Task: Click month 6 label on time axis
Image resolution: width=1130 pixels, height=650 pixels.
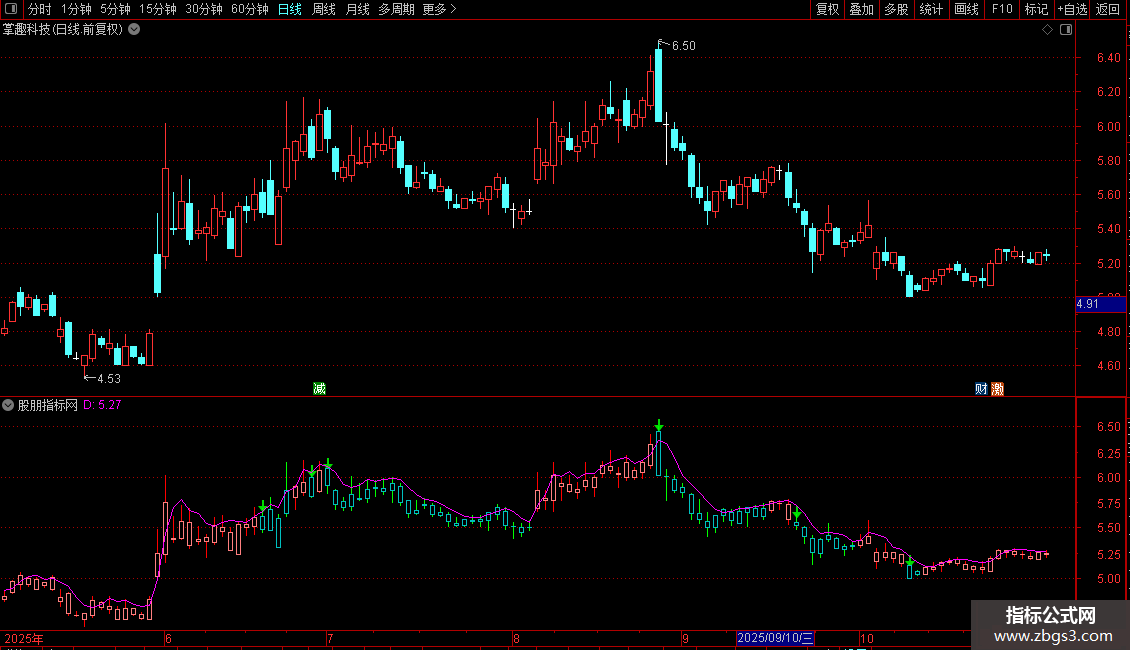Action: tap(168, 638)
